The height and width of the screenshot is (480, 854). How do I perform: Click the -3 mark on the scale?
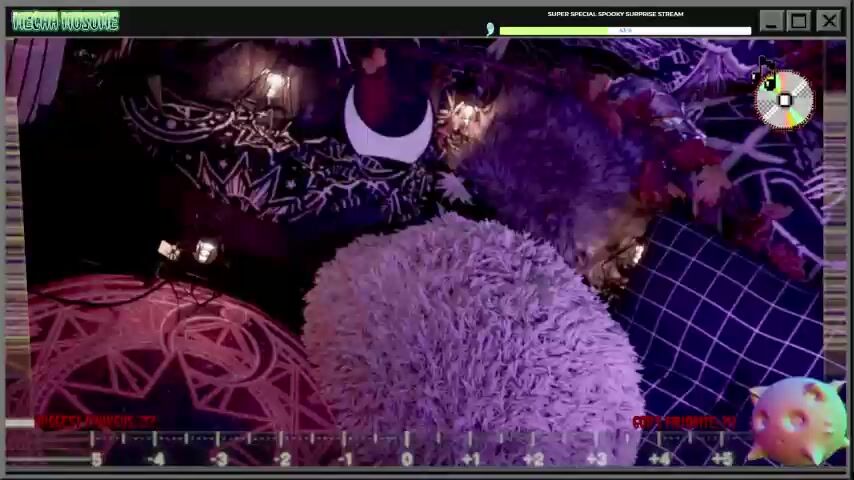click(219, 459)
